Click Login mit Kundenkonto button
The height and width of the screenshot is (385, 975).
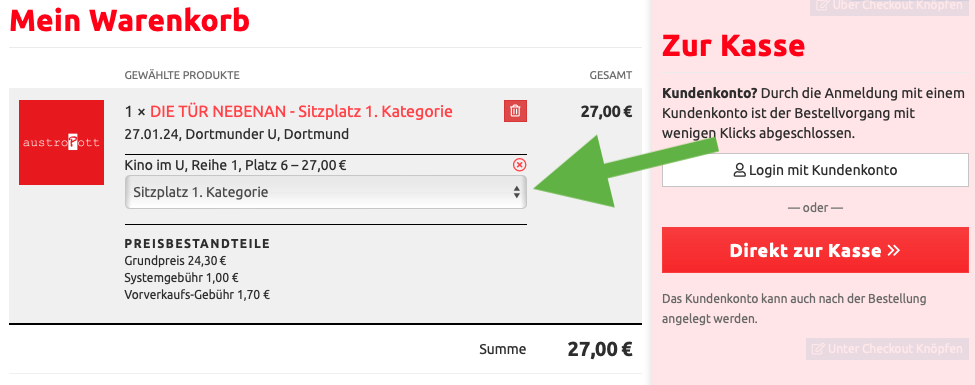815,170
